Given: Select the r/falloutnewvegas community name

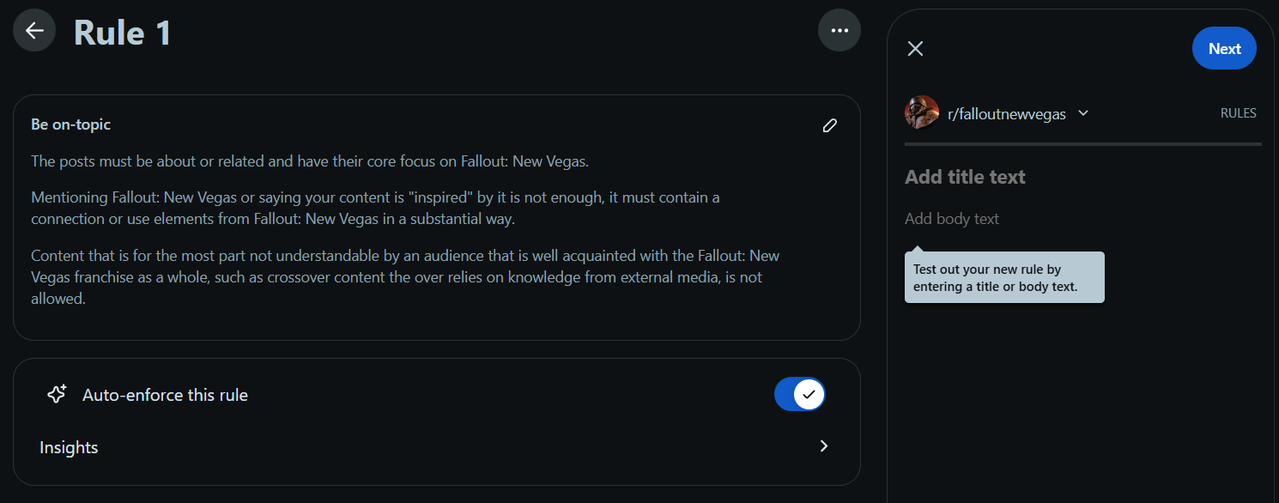Looking at the screenshot, I should point(1006,114).
